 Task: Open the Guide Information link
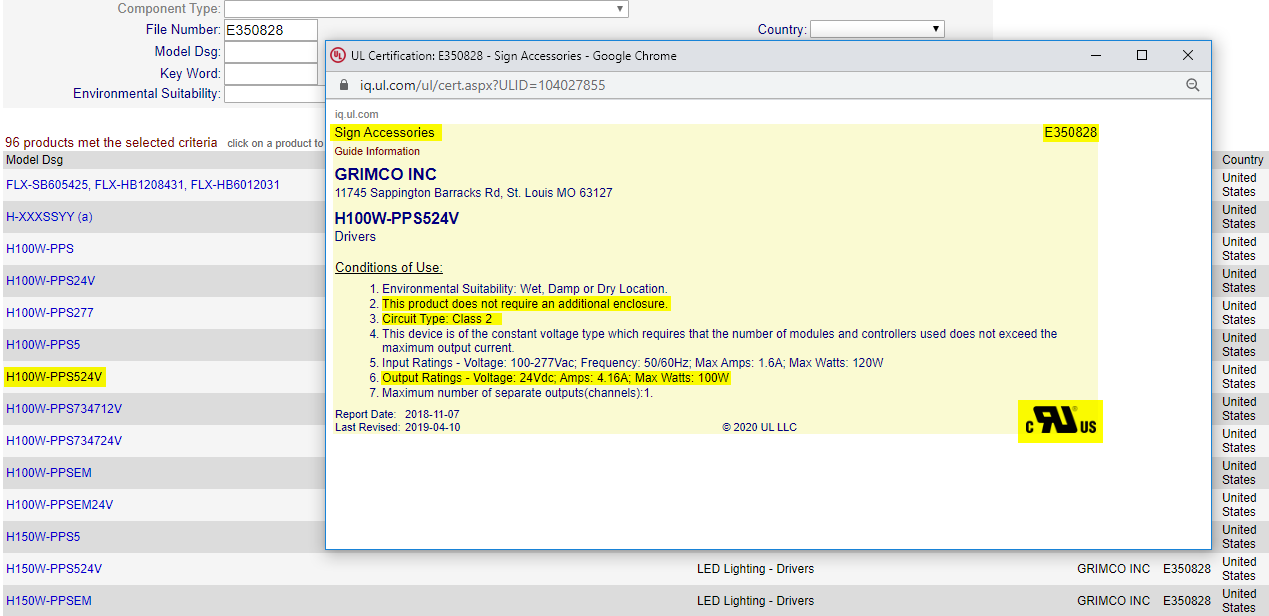point(377,152)
